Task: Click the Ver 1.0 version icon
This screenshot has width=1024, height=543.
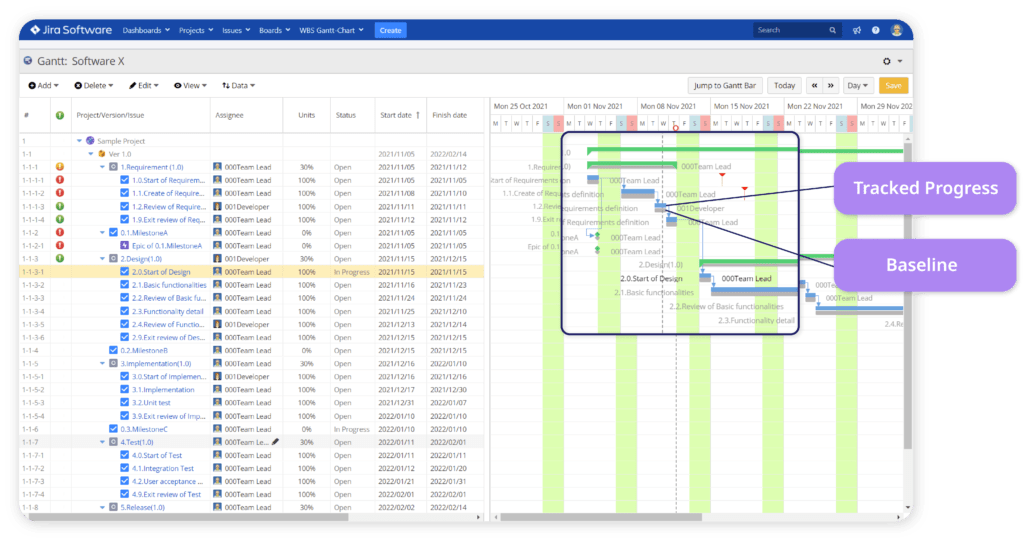Action: (102, 154)
